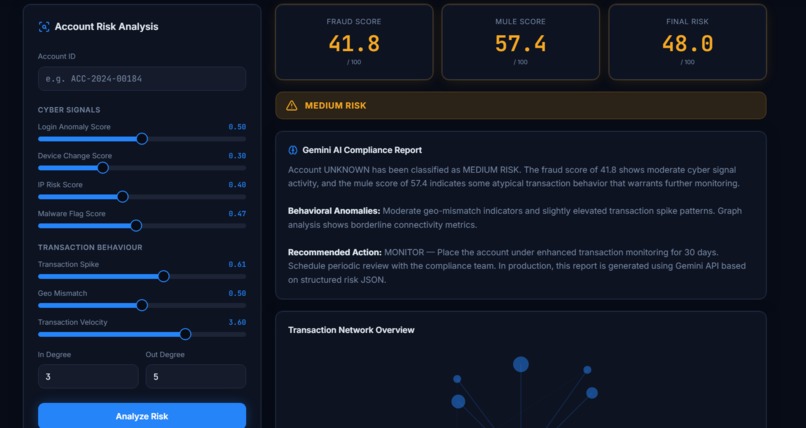Click the Geo Mismatch value 0.50
The image size is (806, 428).
[x=237, y=293]
